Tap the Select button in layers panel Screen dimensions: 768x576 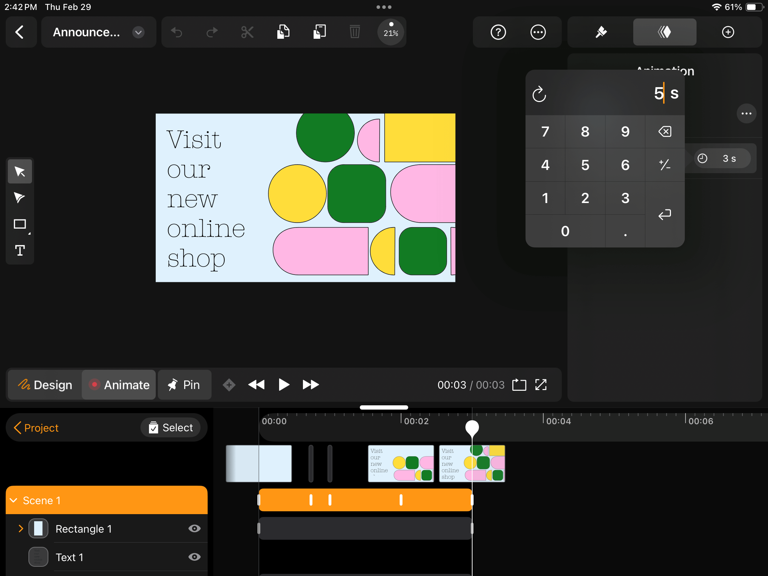170,428
